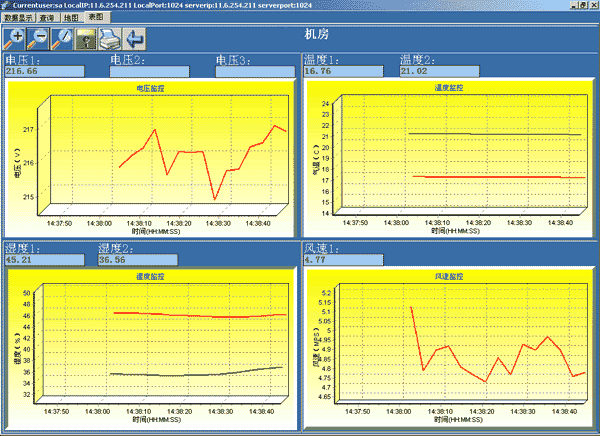Image resolution: width=600 pixels, height=436 pixels.
Task: Click the 湿度1 value field
Action: (x=44, y=260)
